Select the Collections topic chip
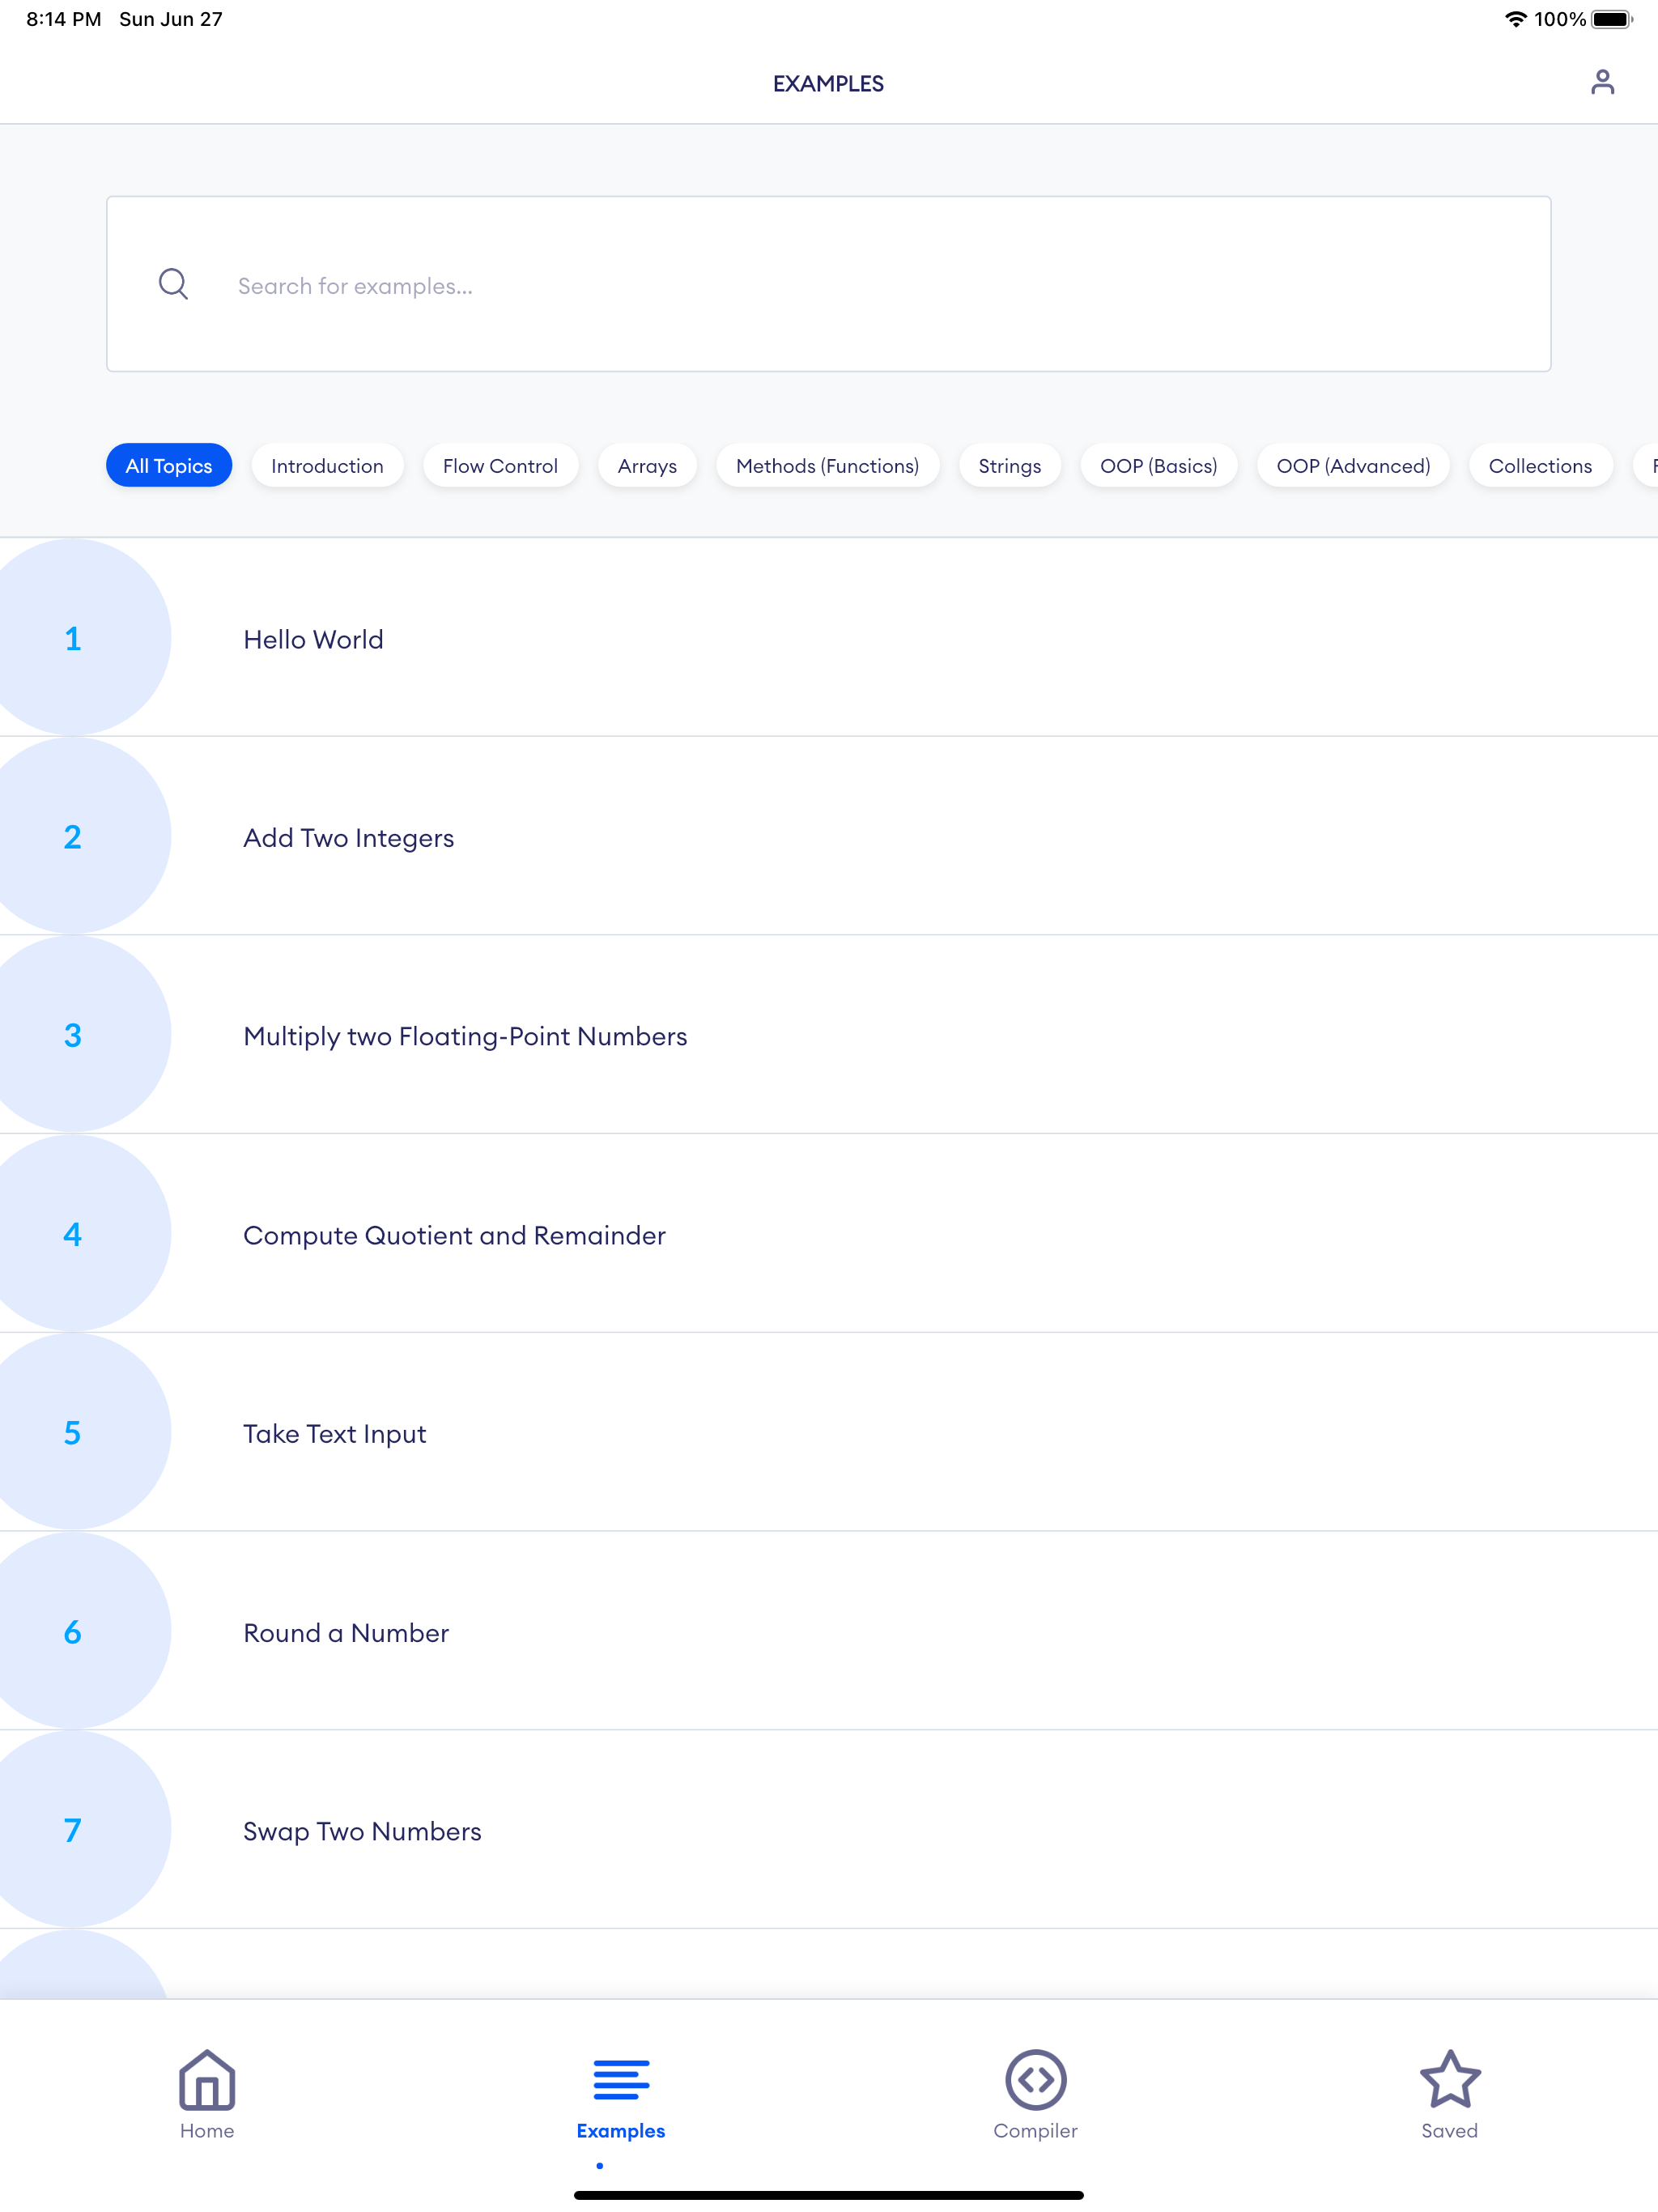The height and width of the screenshot is (2212, 1658). (1539, 466)
